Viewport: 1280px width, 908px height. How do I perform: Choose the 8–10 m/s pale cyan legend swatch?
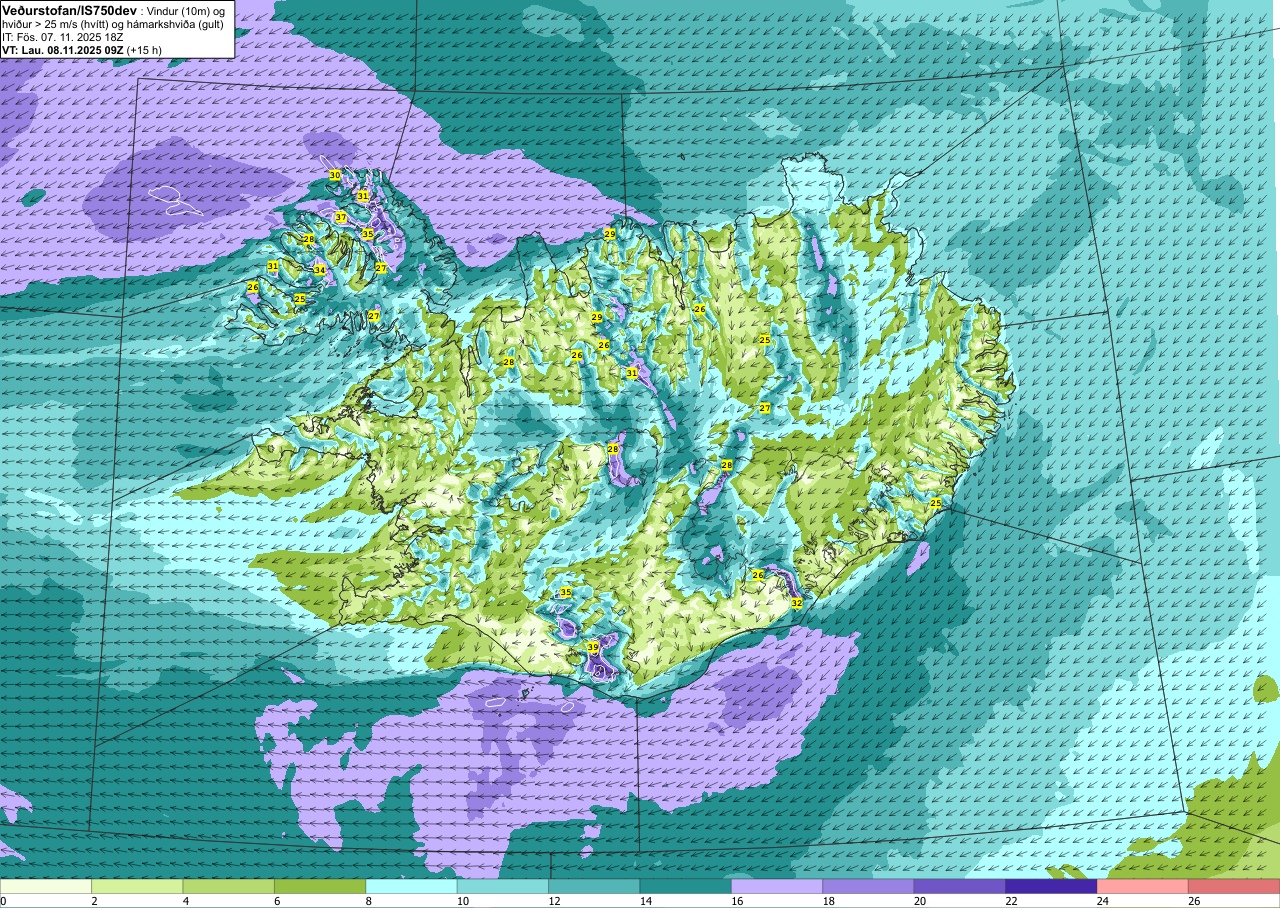coord(411,886)
